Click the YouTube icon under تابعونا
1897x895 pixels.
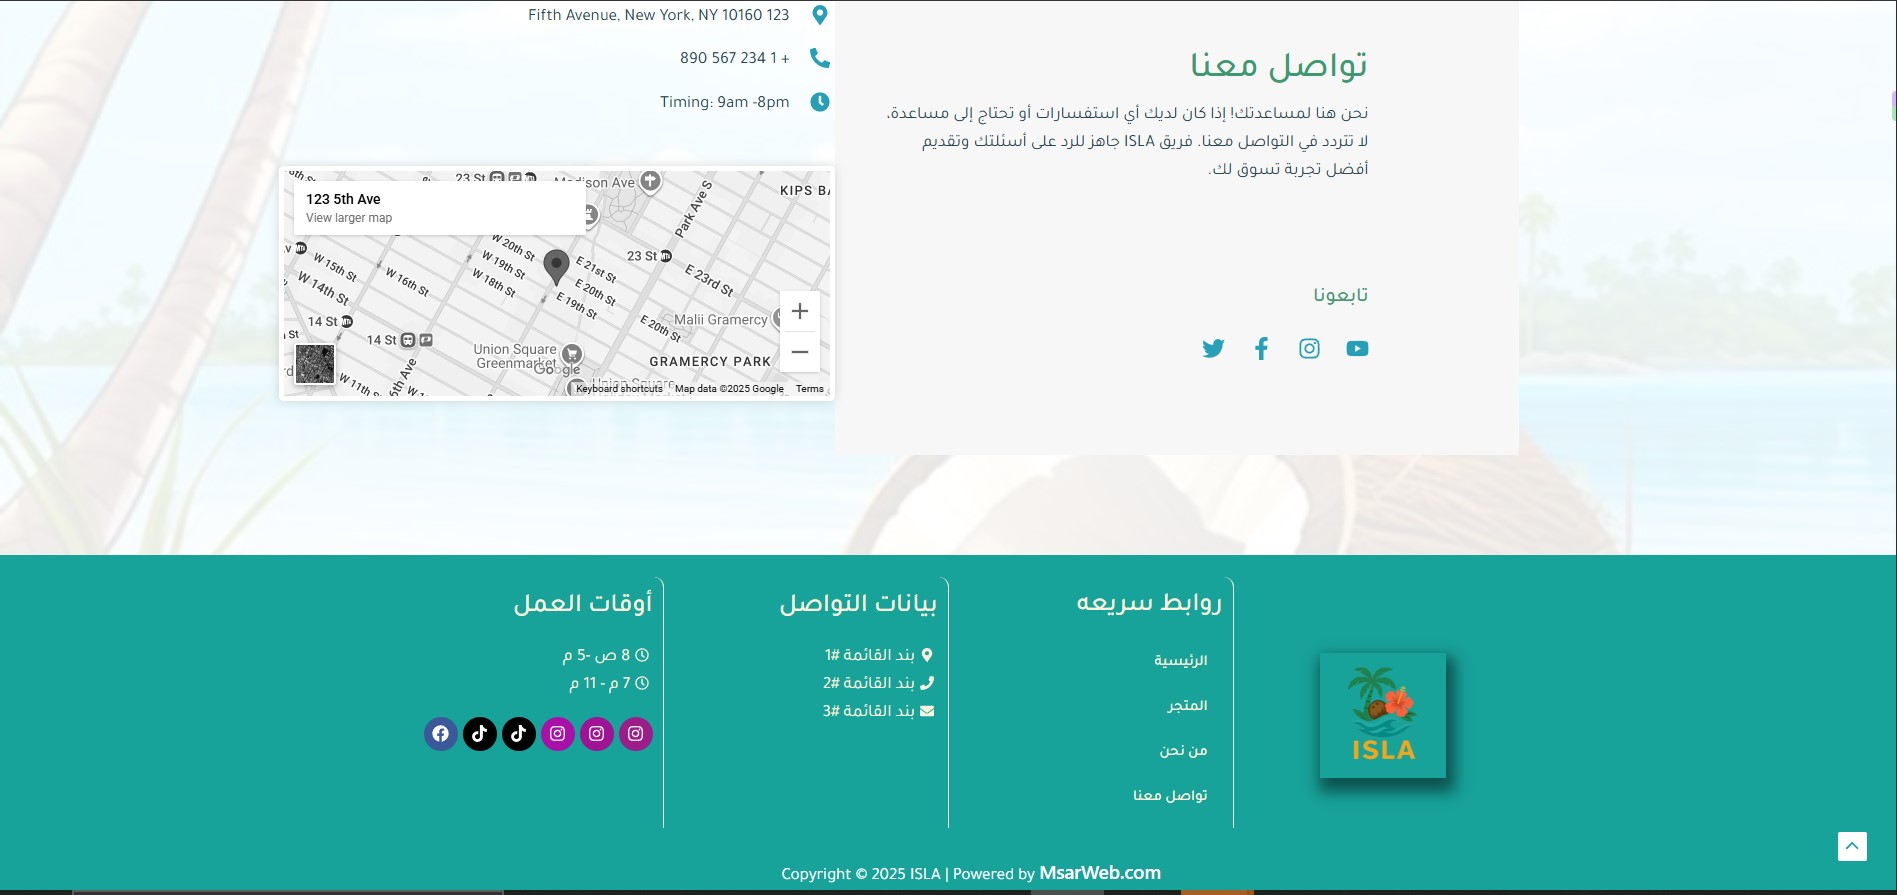(1357, 348)
